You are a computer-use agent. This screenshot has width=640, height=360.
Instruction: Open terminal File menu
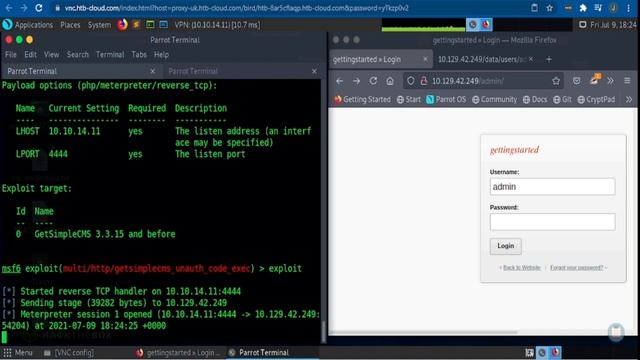point(11,54)
